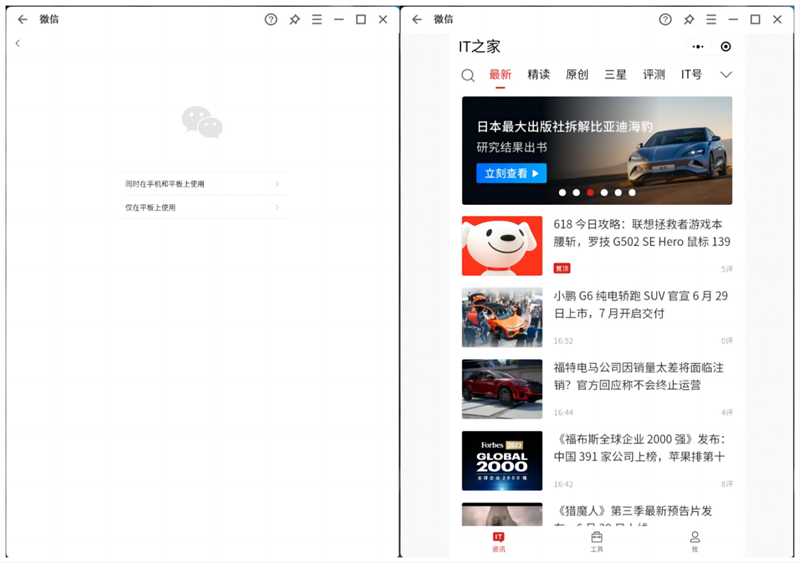Open JD dog mascot article thumbnail

(x=502, y=246)
